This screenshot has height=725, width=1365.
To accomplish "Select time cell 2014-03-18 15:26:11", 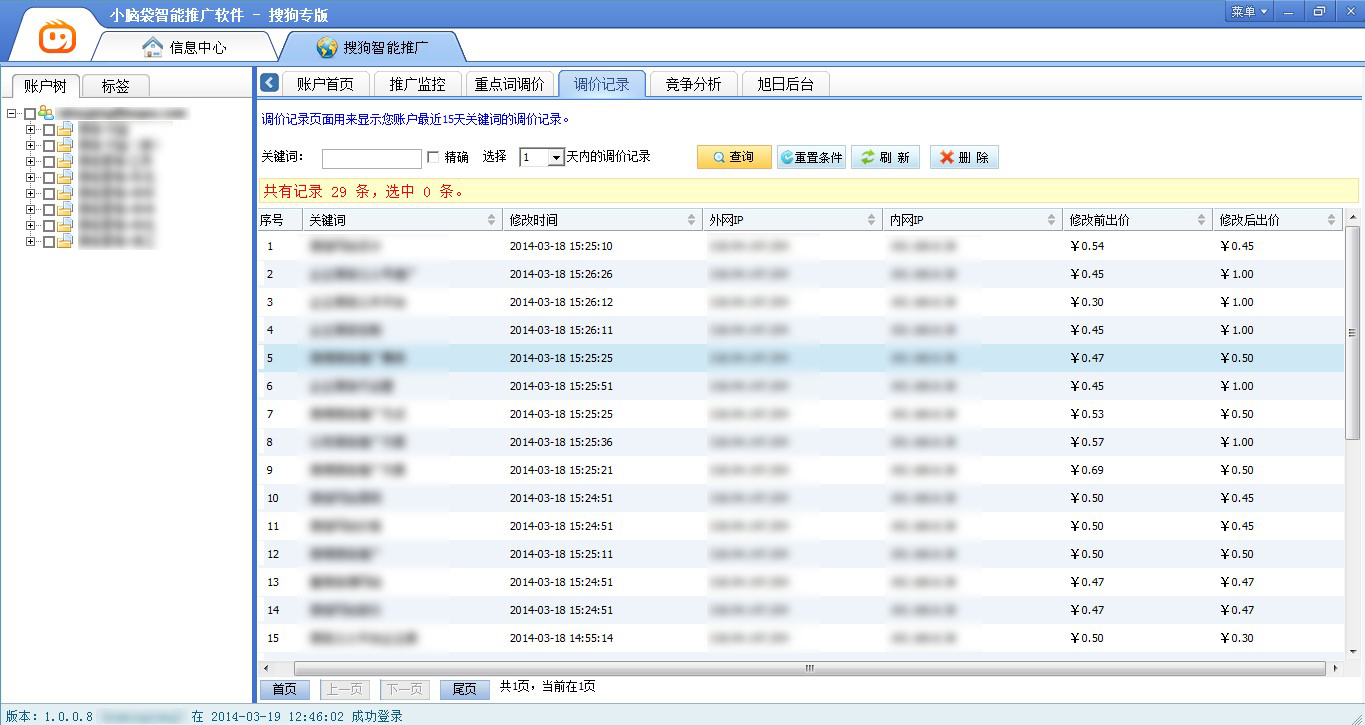I will point(561,330).
